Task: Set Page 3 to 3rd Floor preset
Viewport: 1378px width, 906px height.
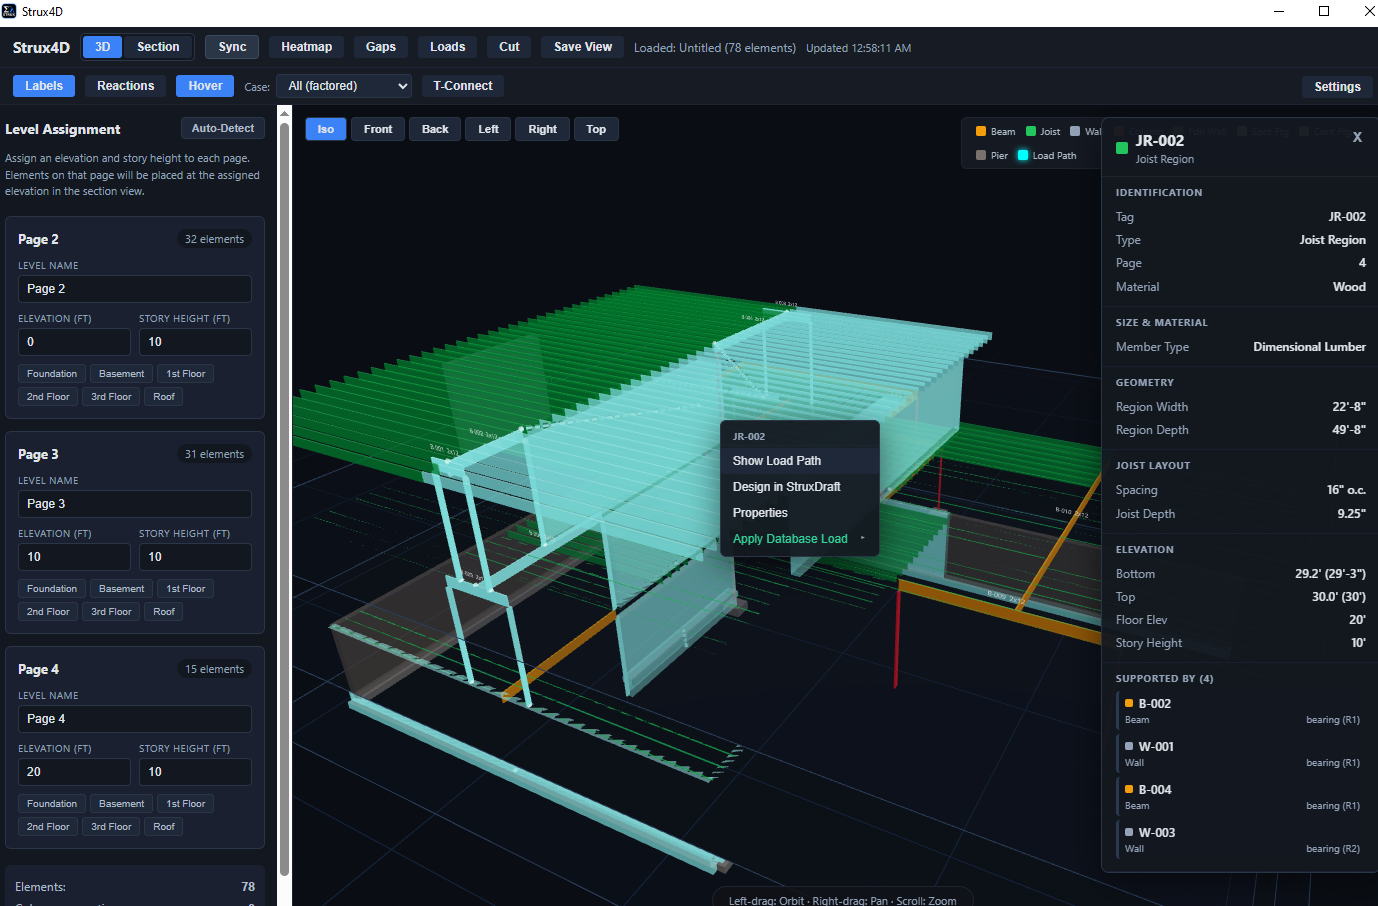Action: (x=111, y=612)
